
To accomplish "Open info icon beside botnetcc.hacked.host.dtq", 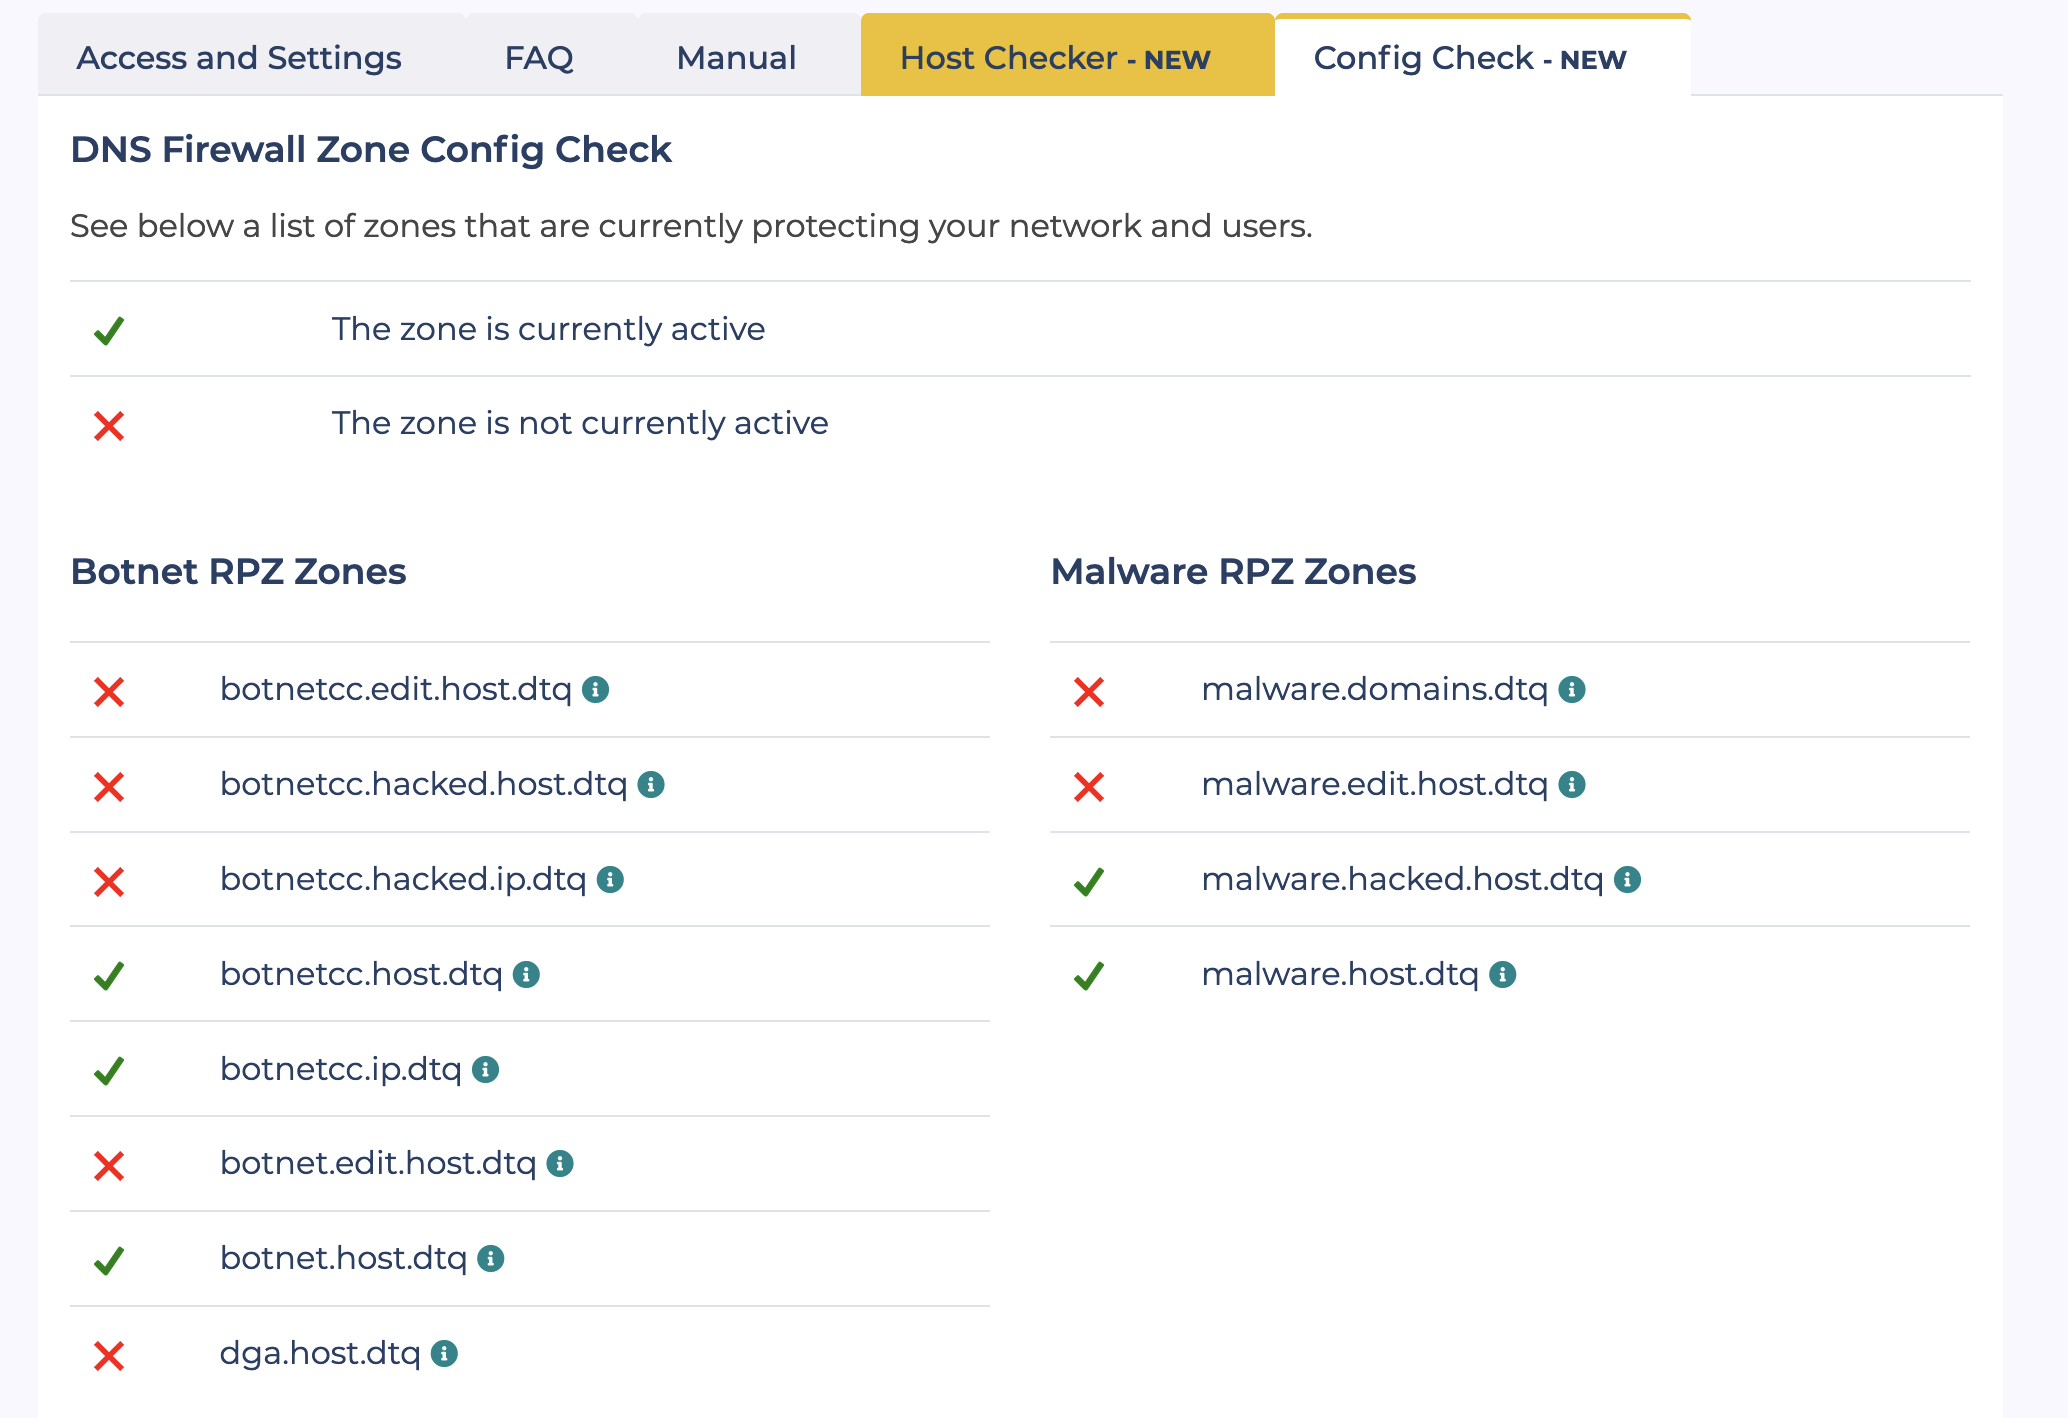I will pyautogui.click(x=651, y=785).
